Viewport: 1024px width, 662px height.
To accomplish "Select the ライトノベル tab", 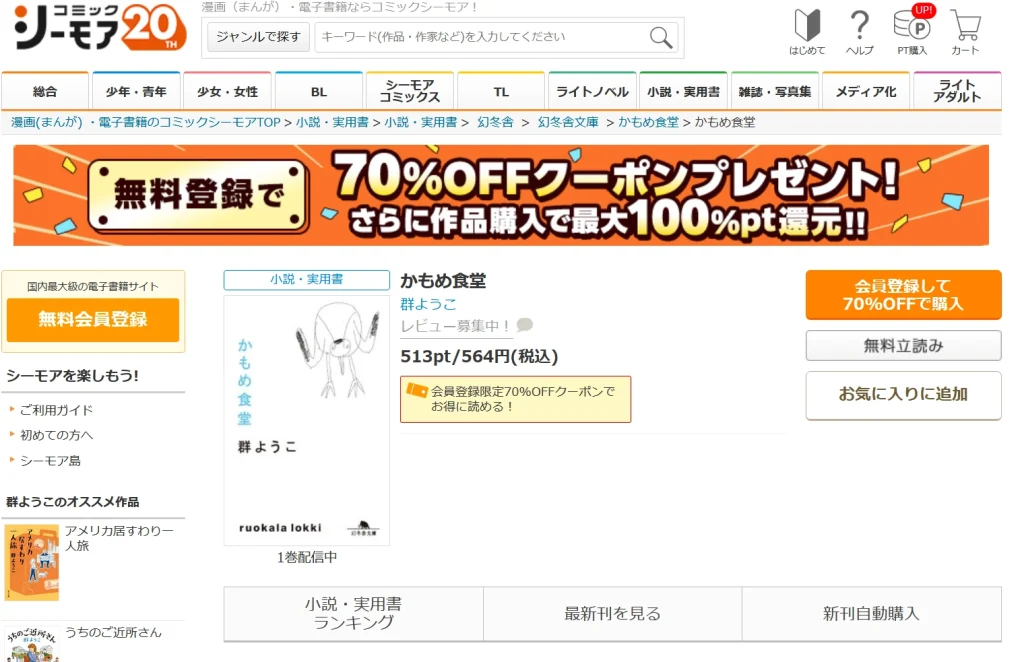I will click(592, 91).
